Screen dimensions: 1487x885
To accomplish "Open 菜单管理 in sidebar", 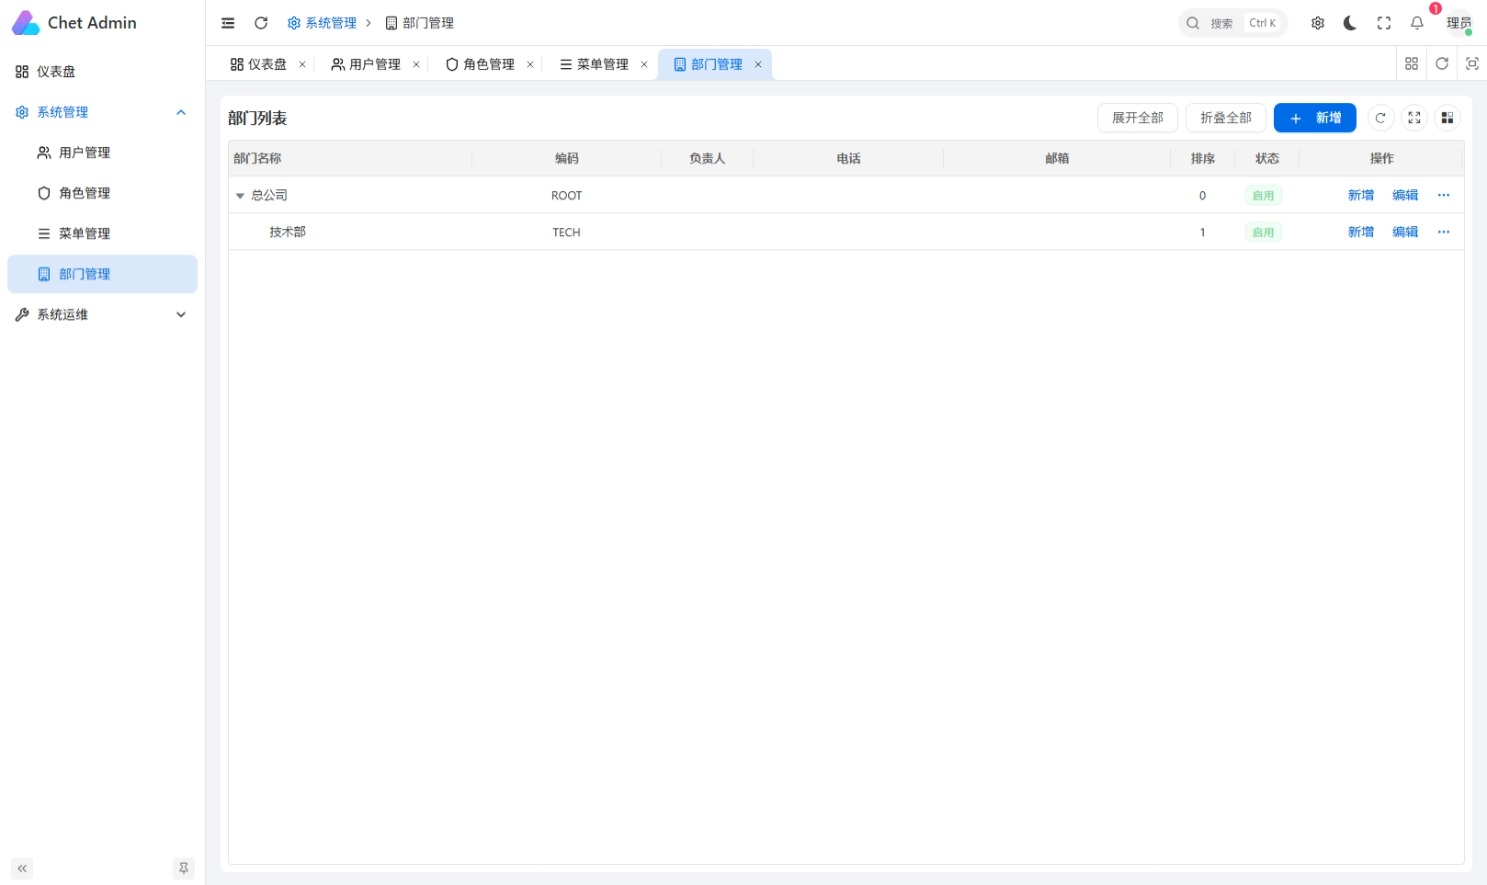I will coord(102,234).
